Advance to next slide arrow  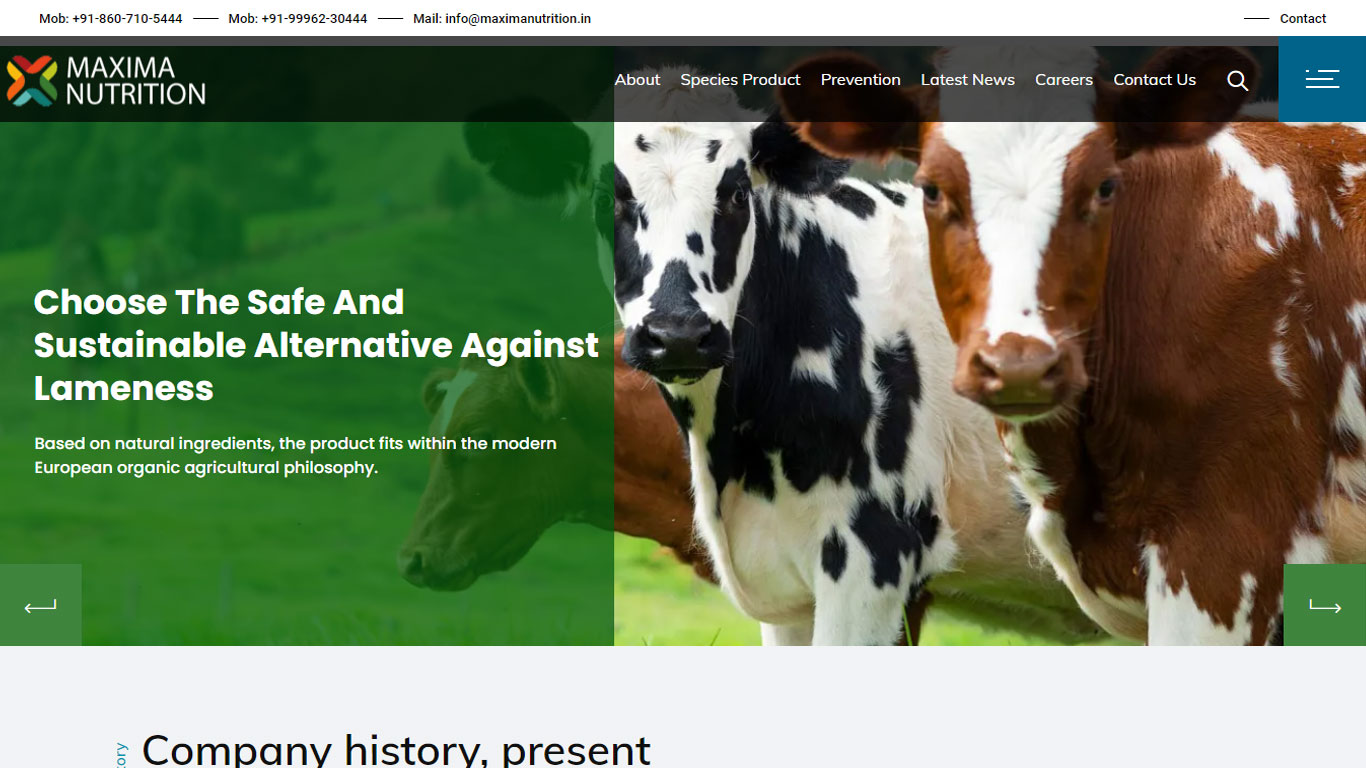coord(1325,605)
